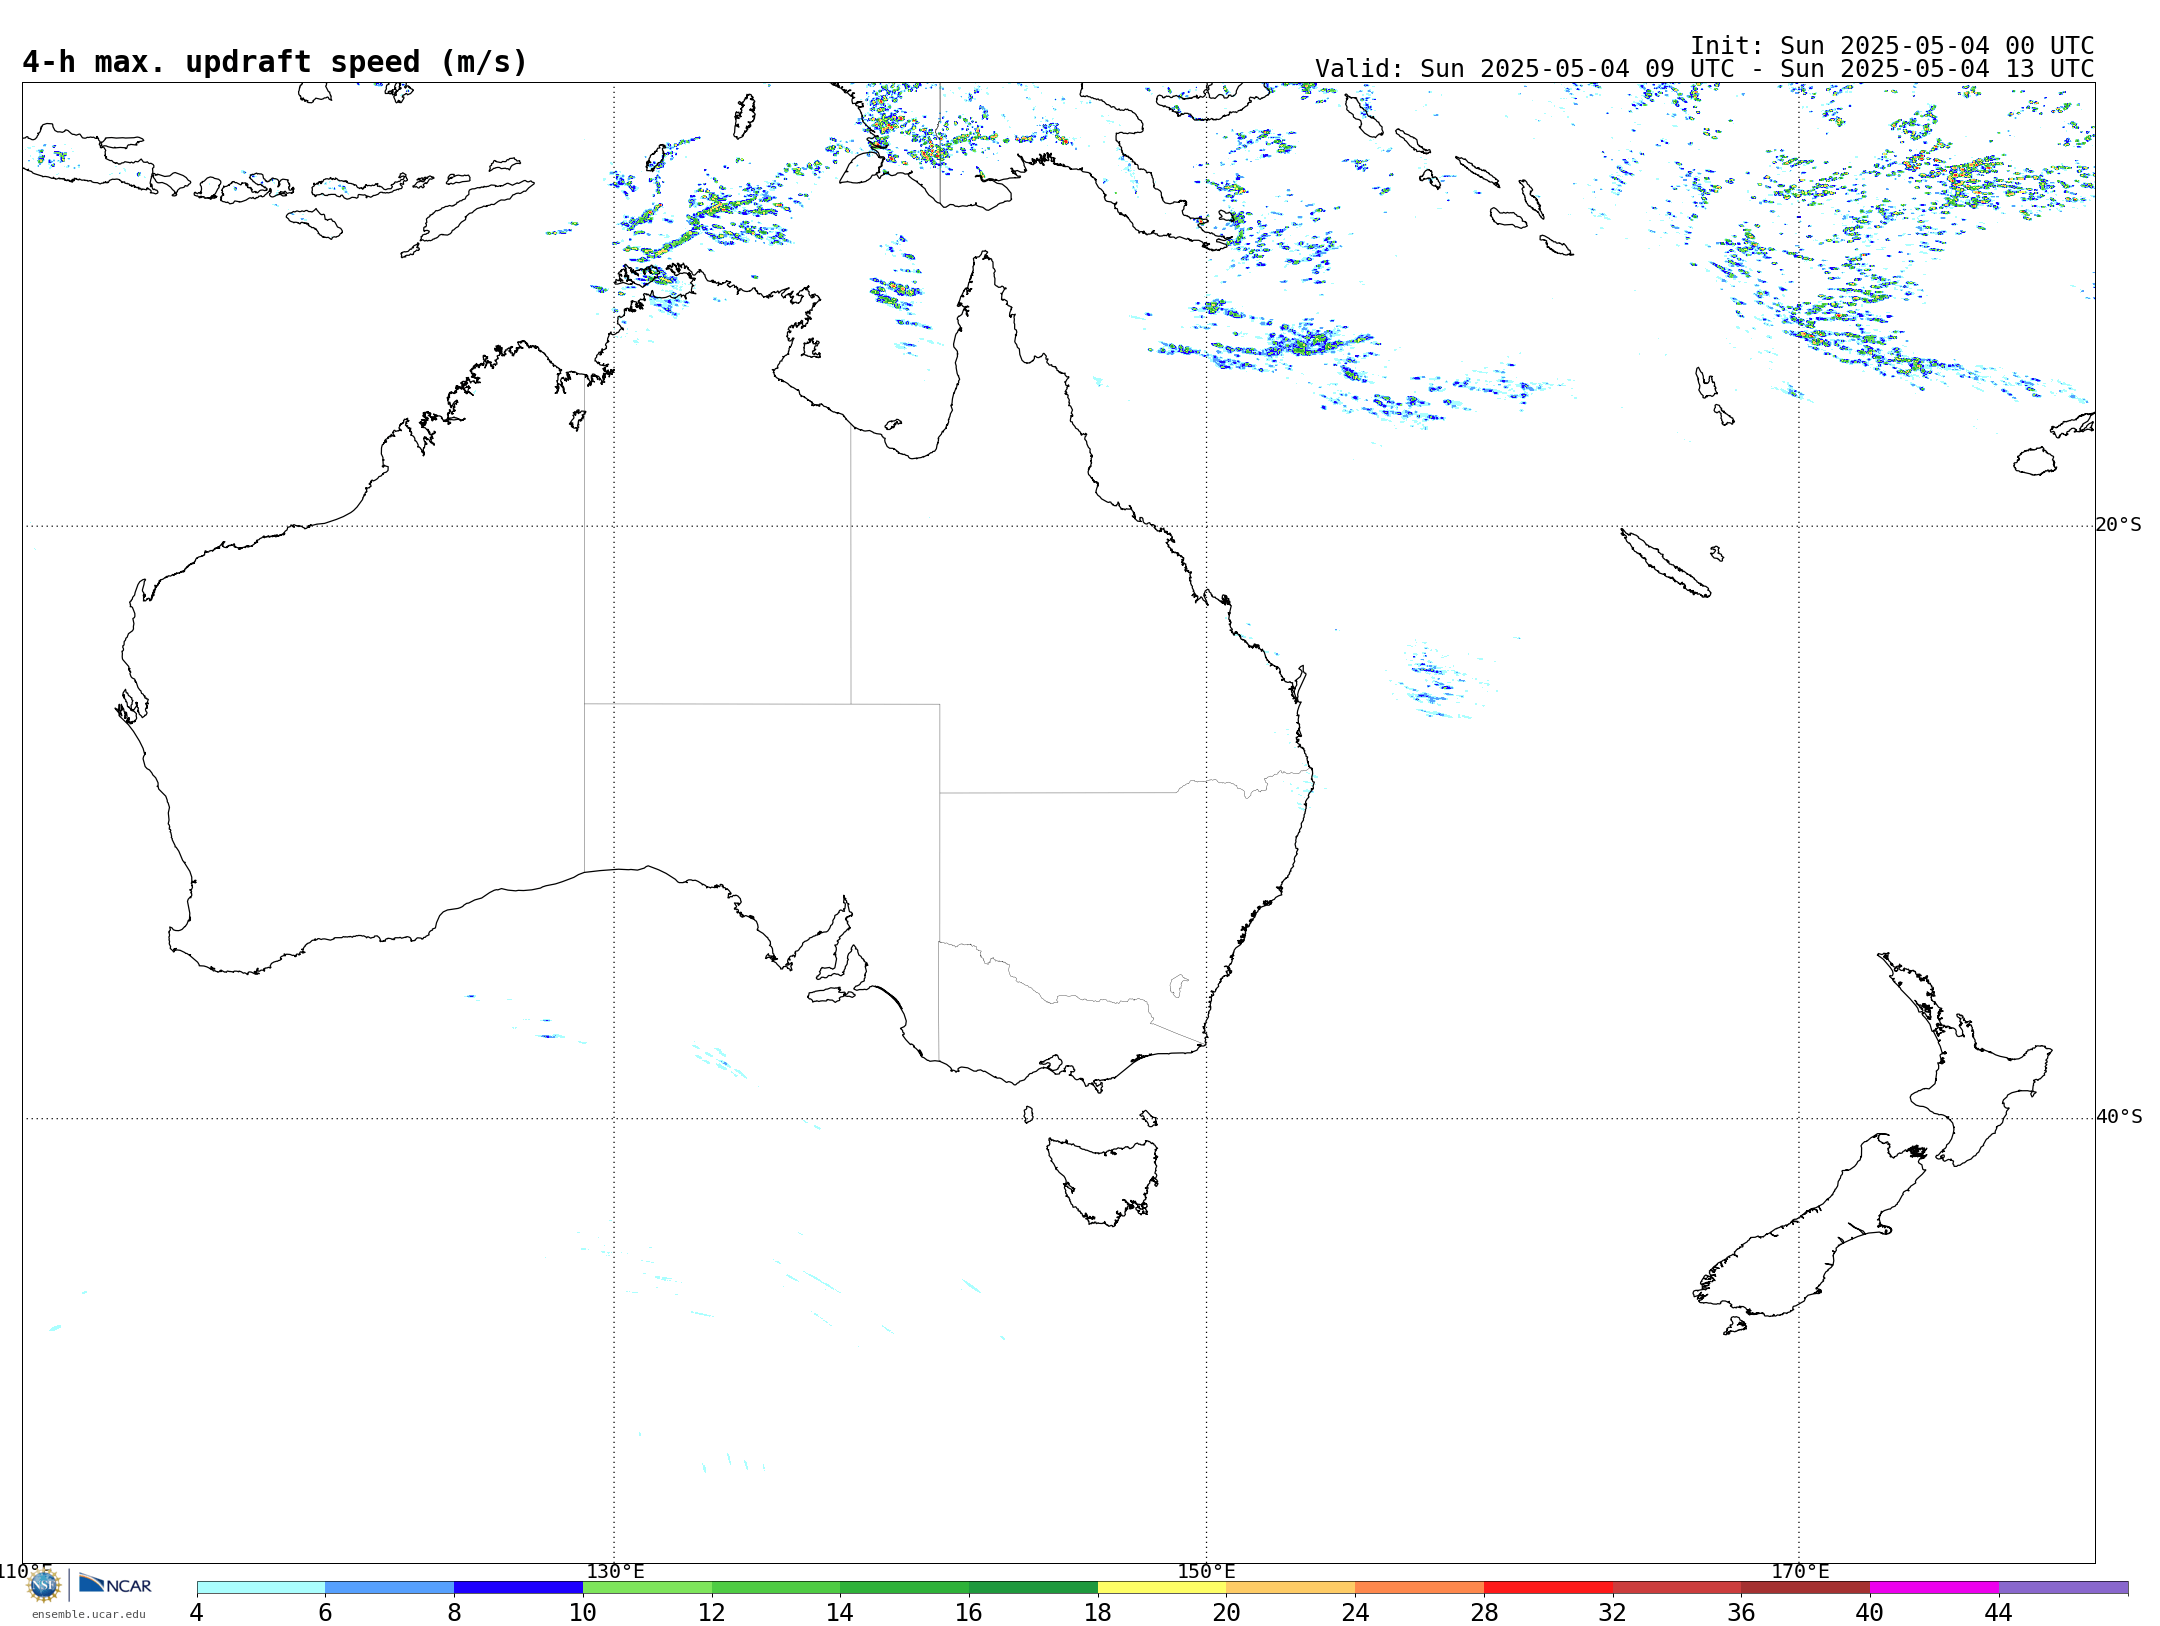Image resolution: width=2160 pixels, height=1626 pixels.
Task: Click colorbar tick label 24
Action: (x=1356, y=1612)
